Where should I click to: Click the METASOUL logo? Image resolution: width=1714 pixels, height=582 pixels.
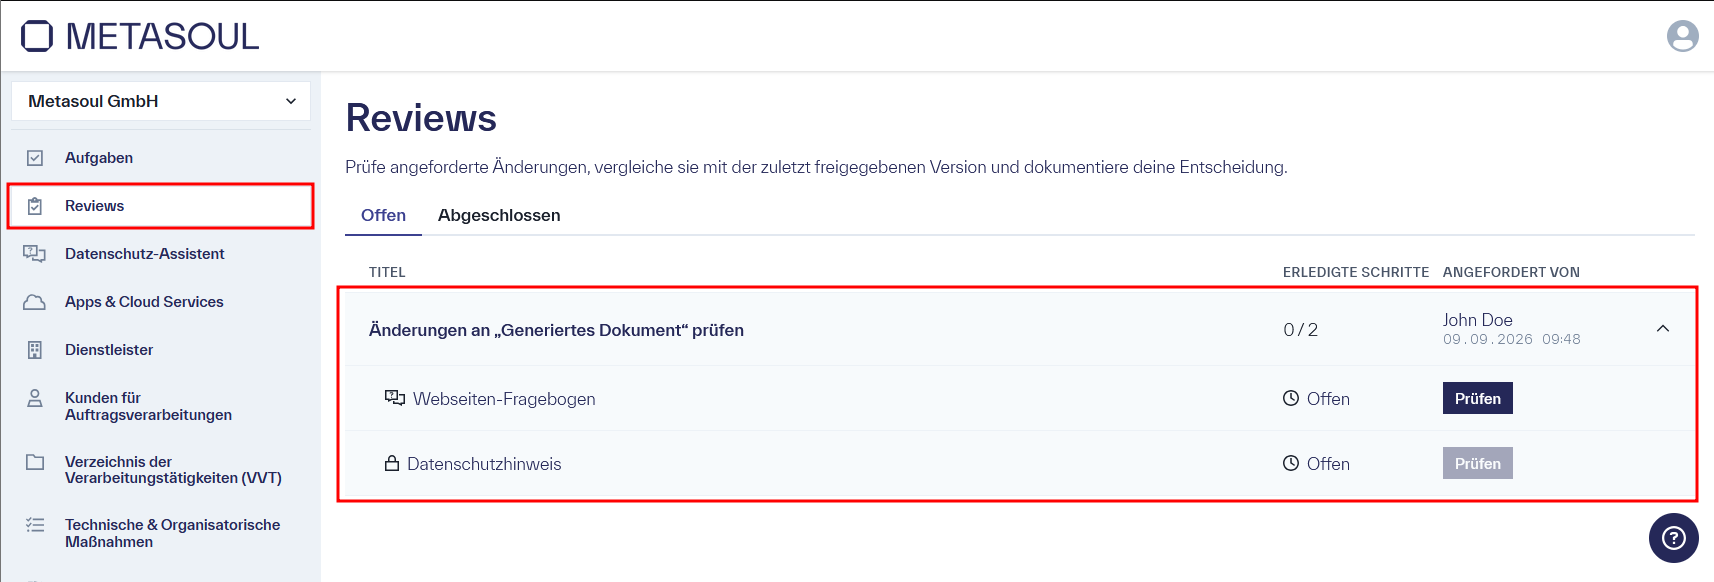click(140, 36)
